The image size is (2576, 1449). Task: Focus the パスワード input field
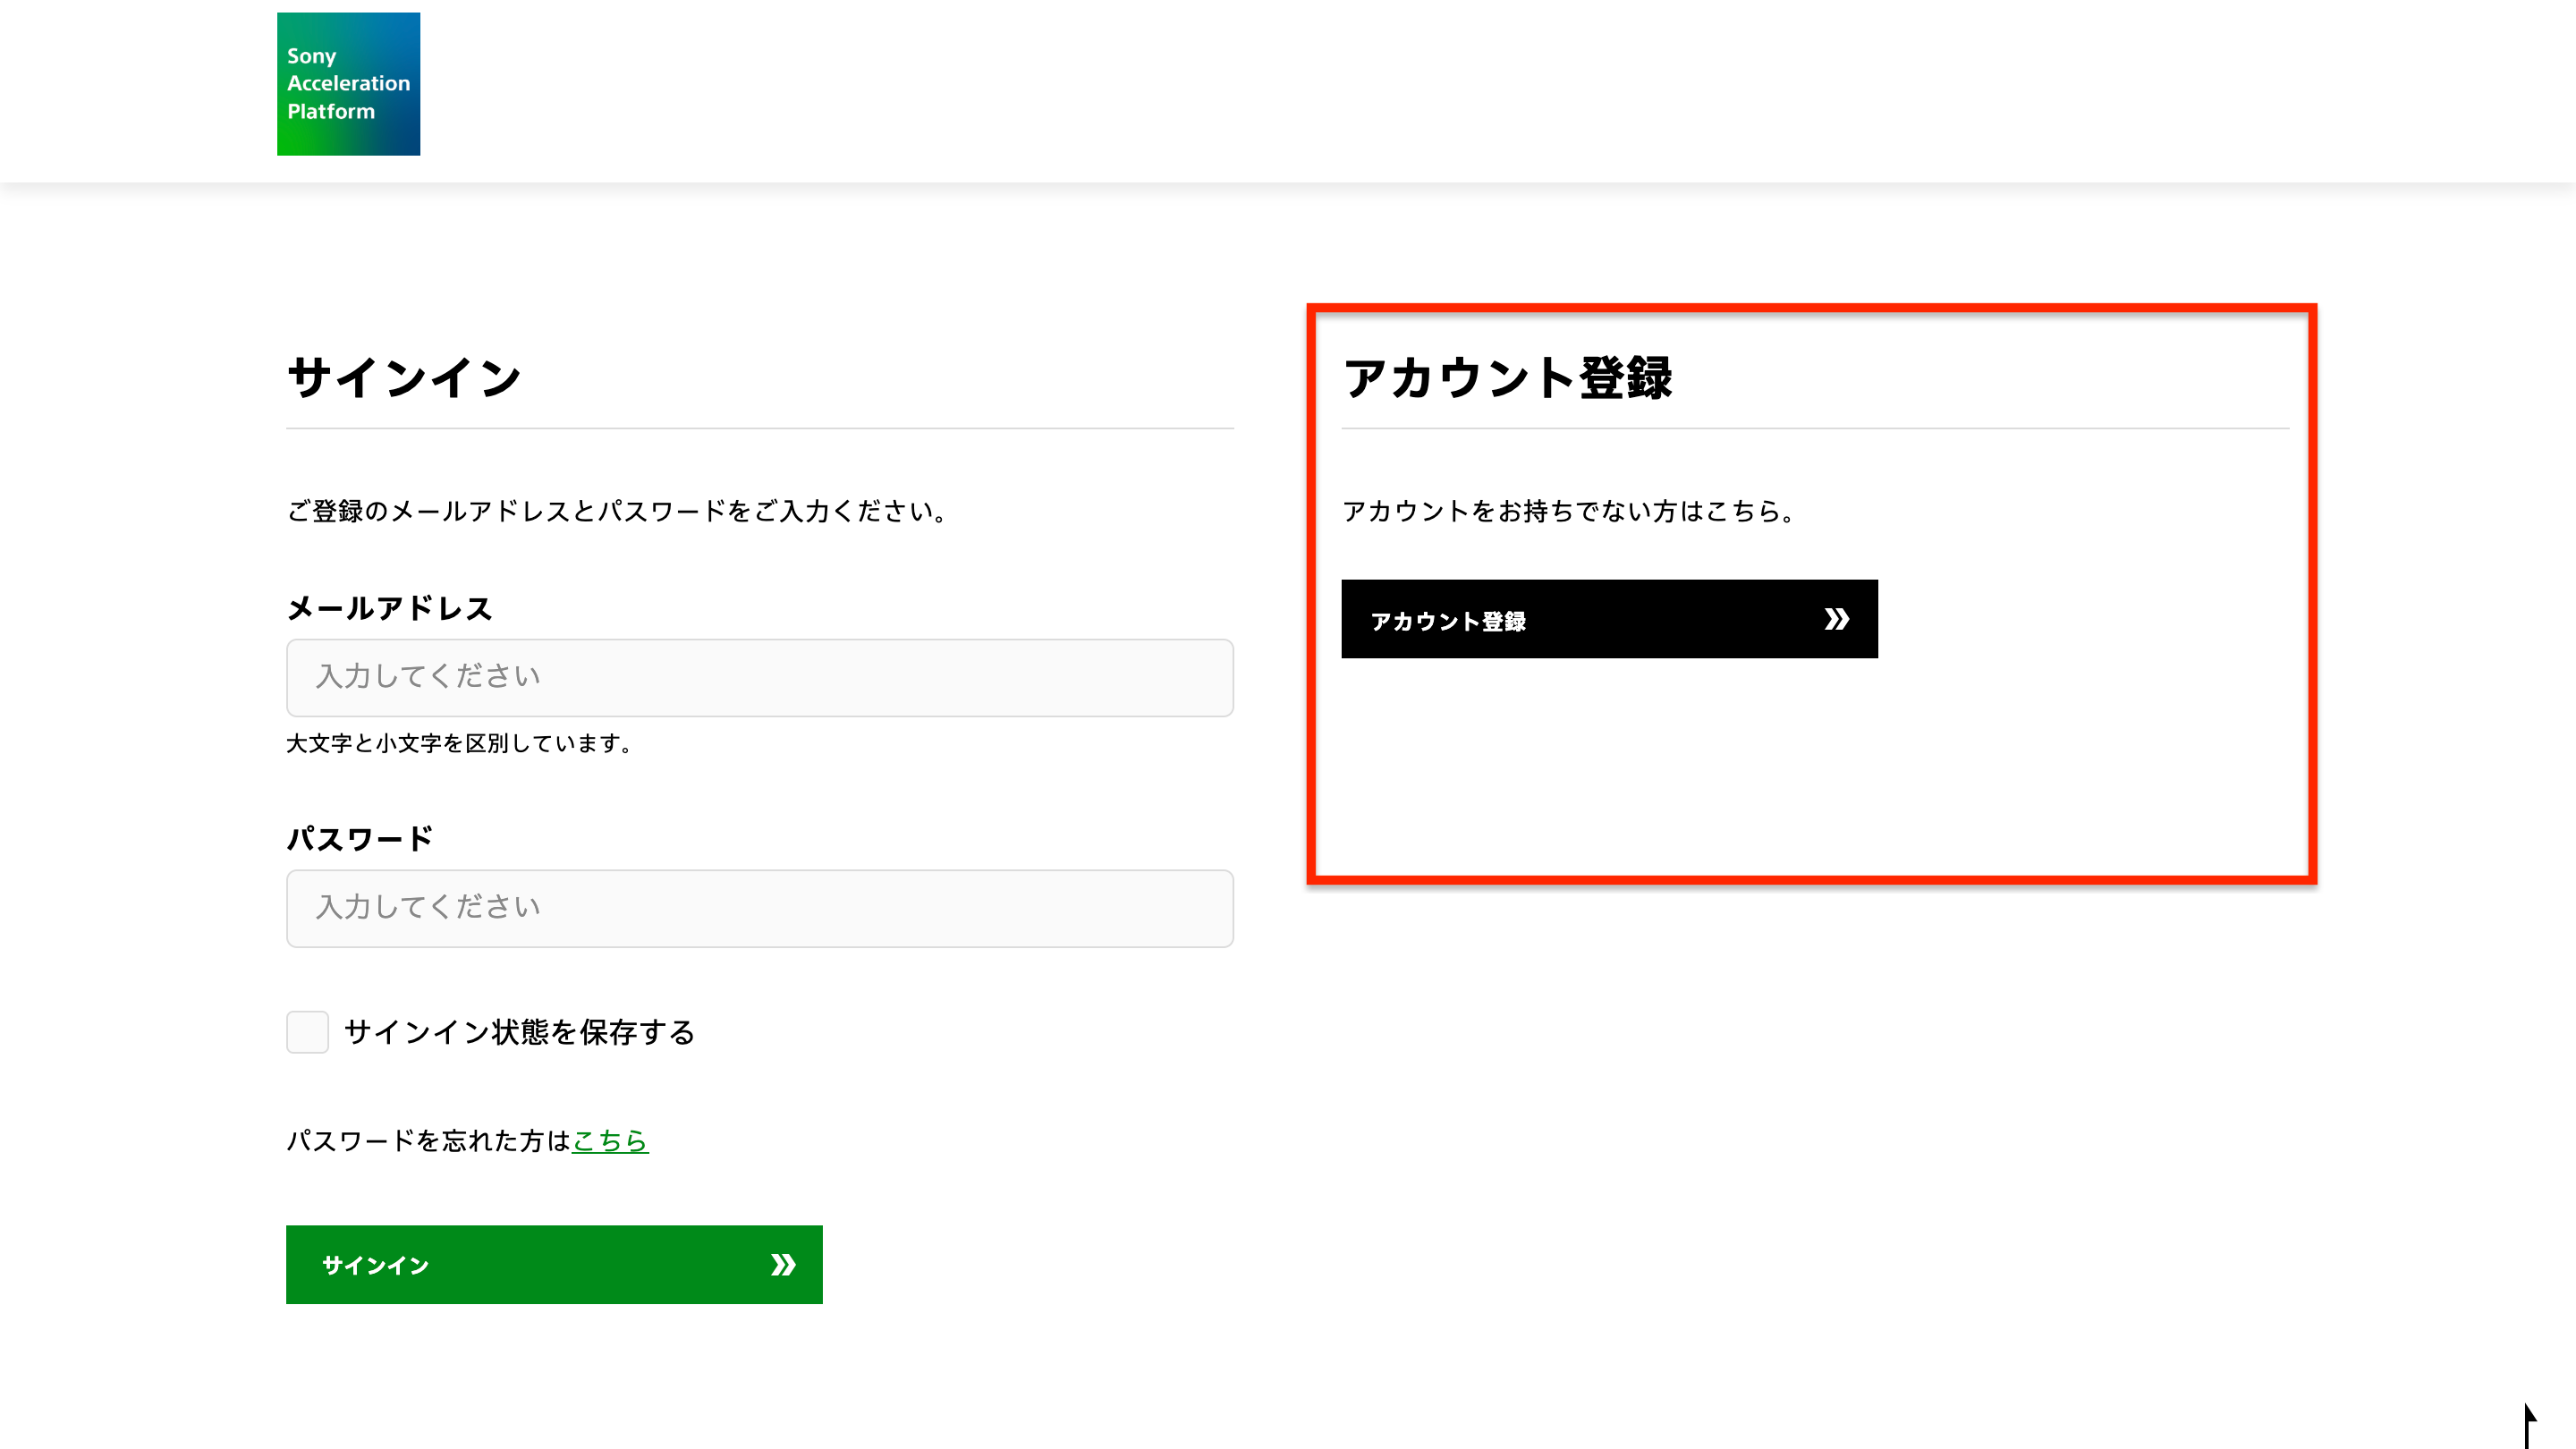(759, 908)
